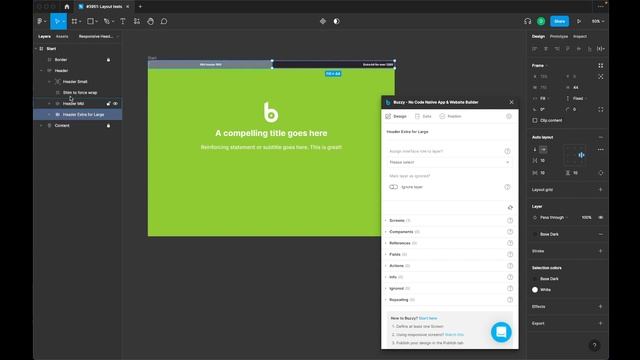
Task: Click help icon beside Components section
Action: [510, 232]
